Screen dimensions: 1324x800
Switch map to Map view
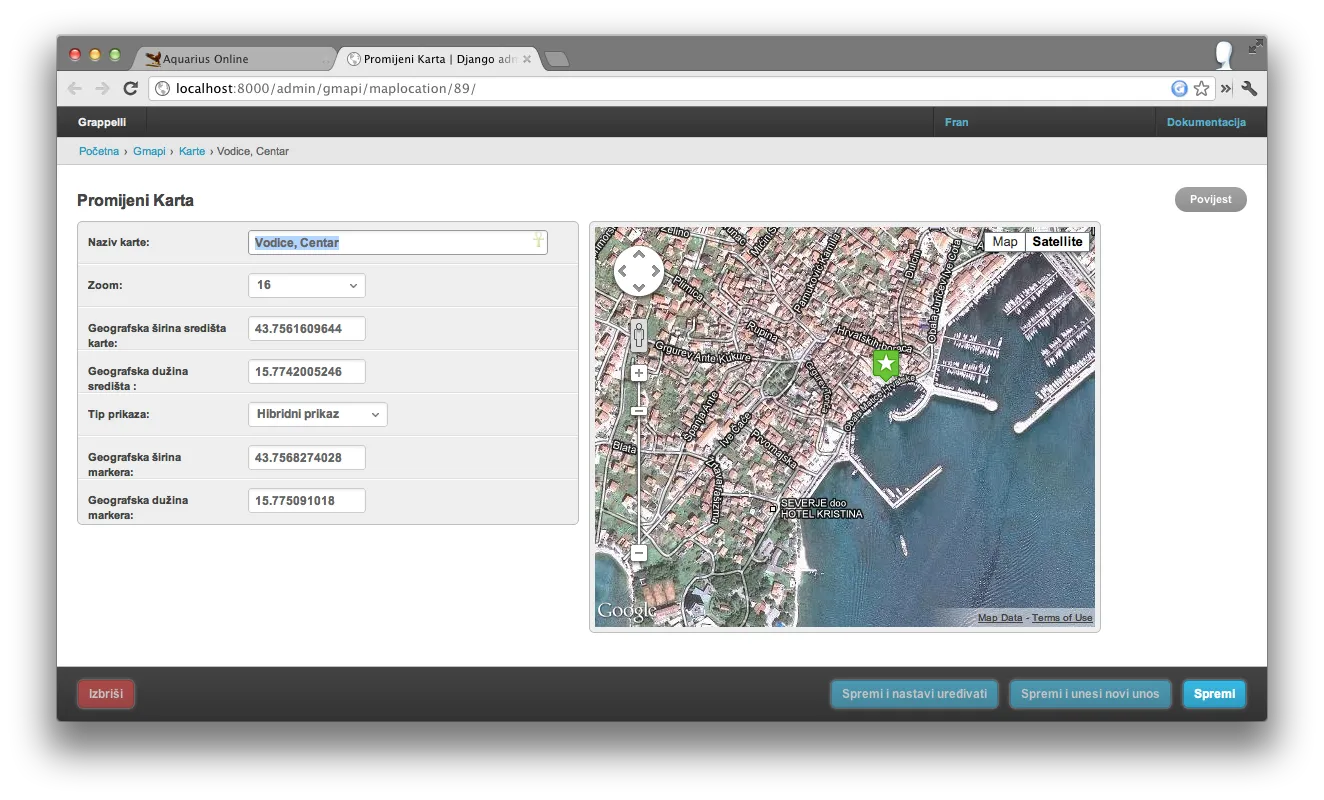point(1004,242)
